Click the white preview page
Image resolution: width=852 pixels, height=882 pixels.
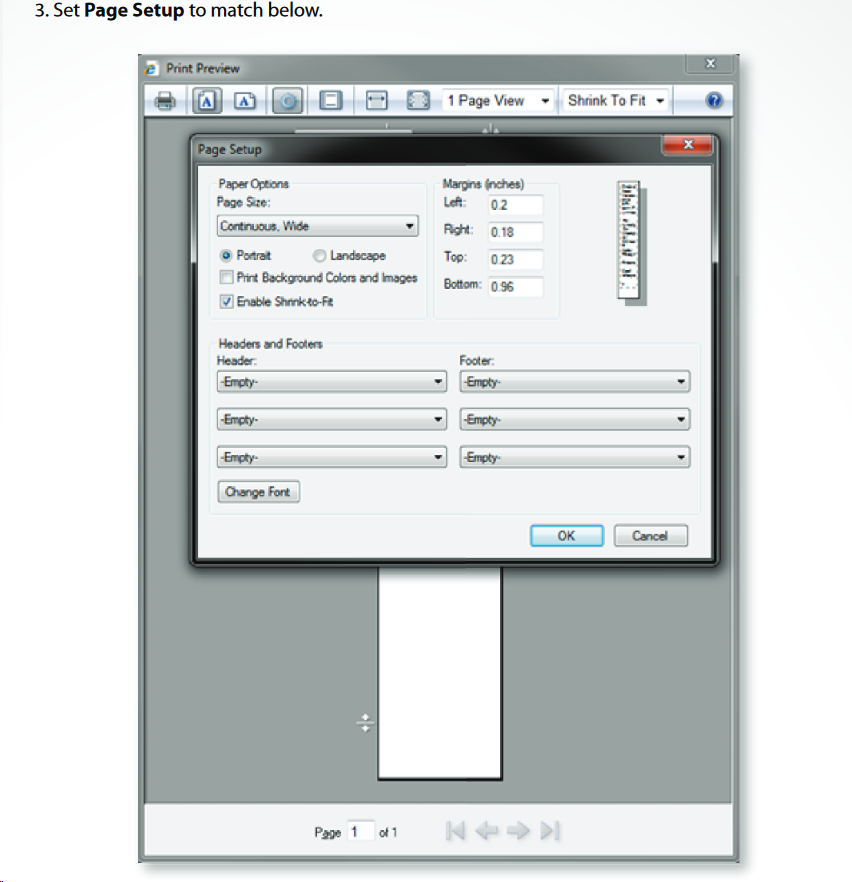[440, 673]
